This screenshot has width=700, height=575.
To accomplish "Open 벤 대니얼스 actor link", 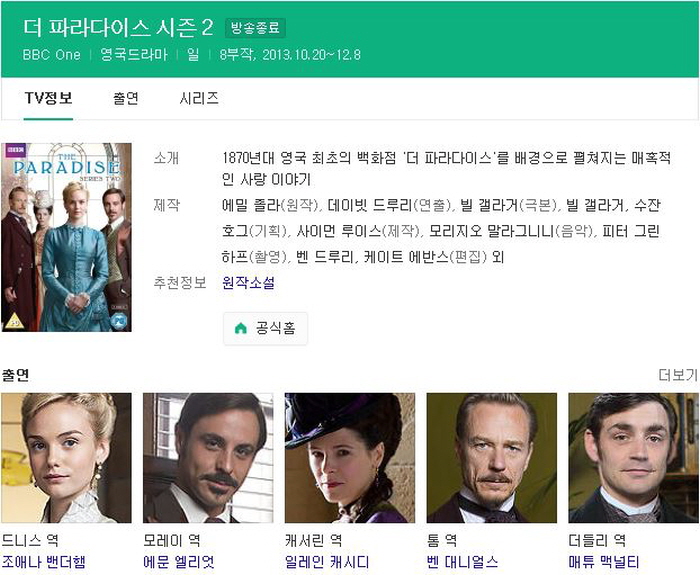I will coord(462,562).
